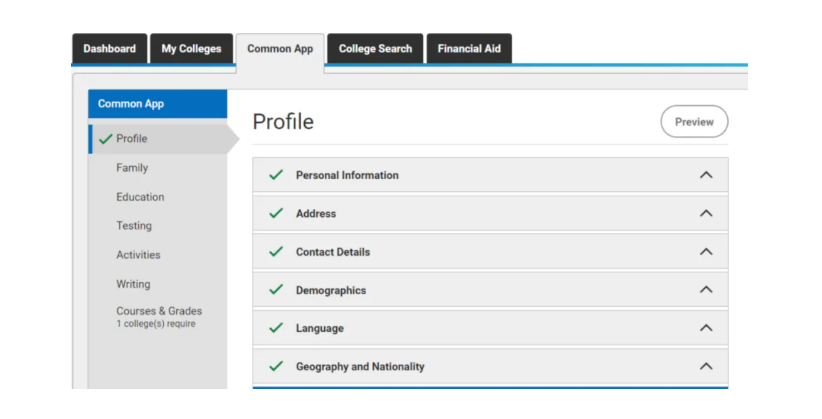Click the Address section heading
Image resolution: width=822 pixels, height=419 pixels.
316,213
